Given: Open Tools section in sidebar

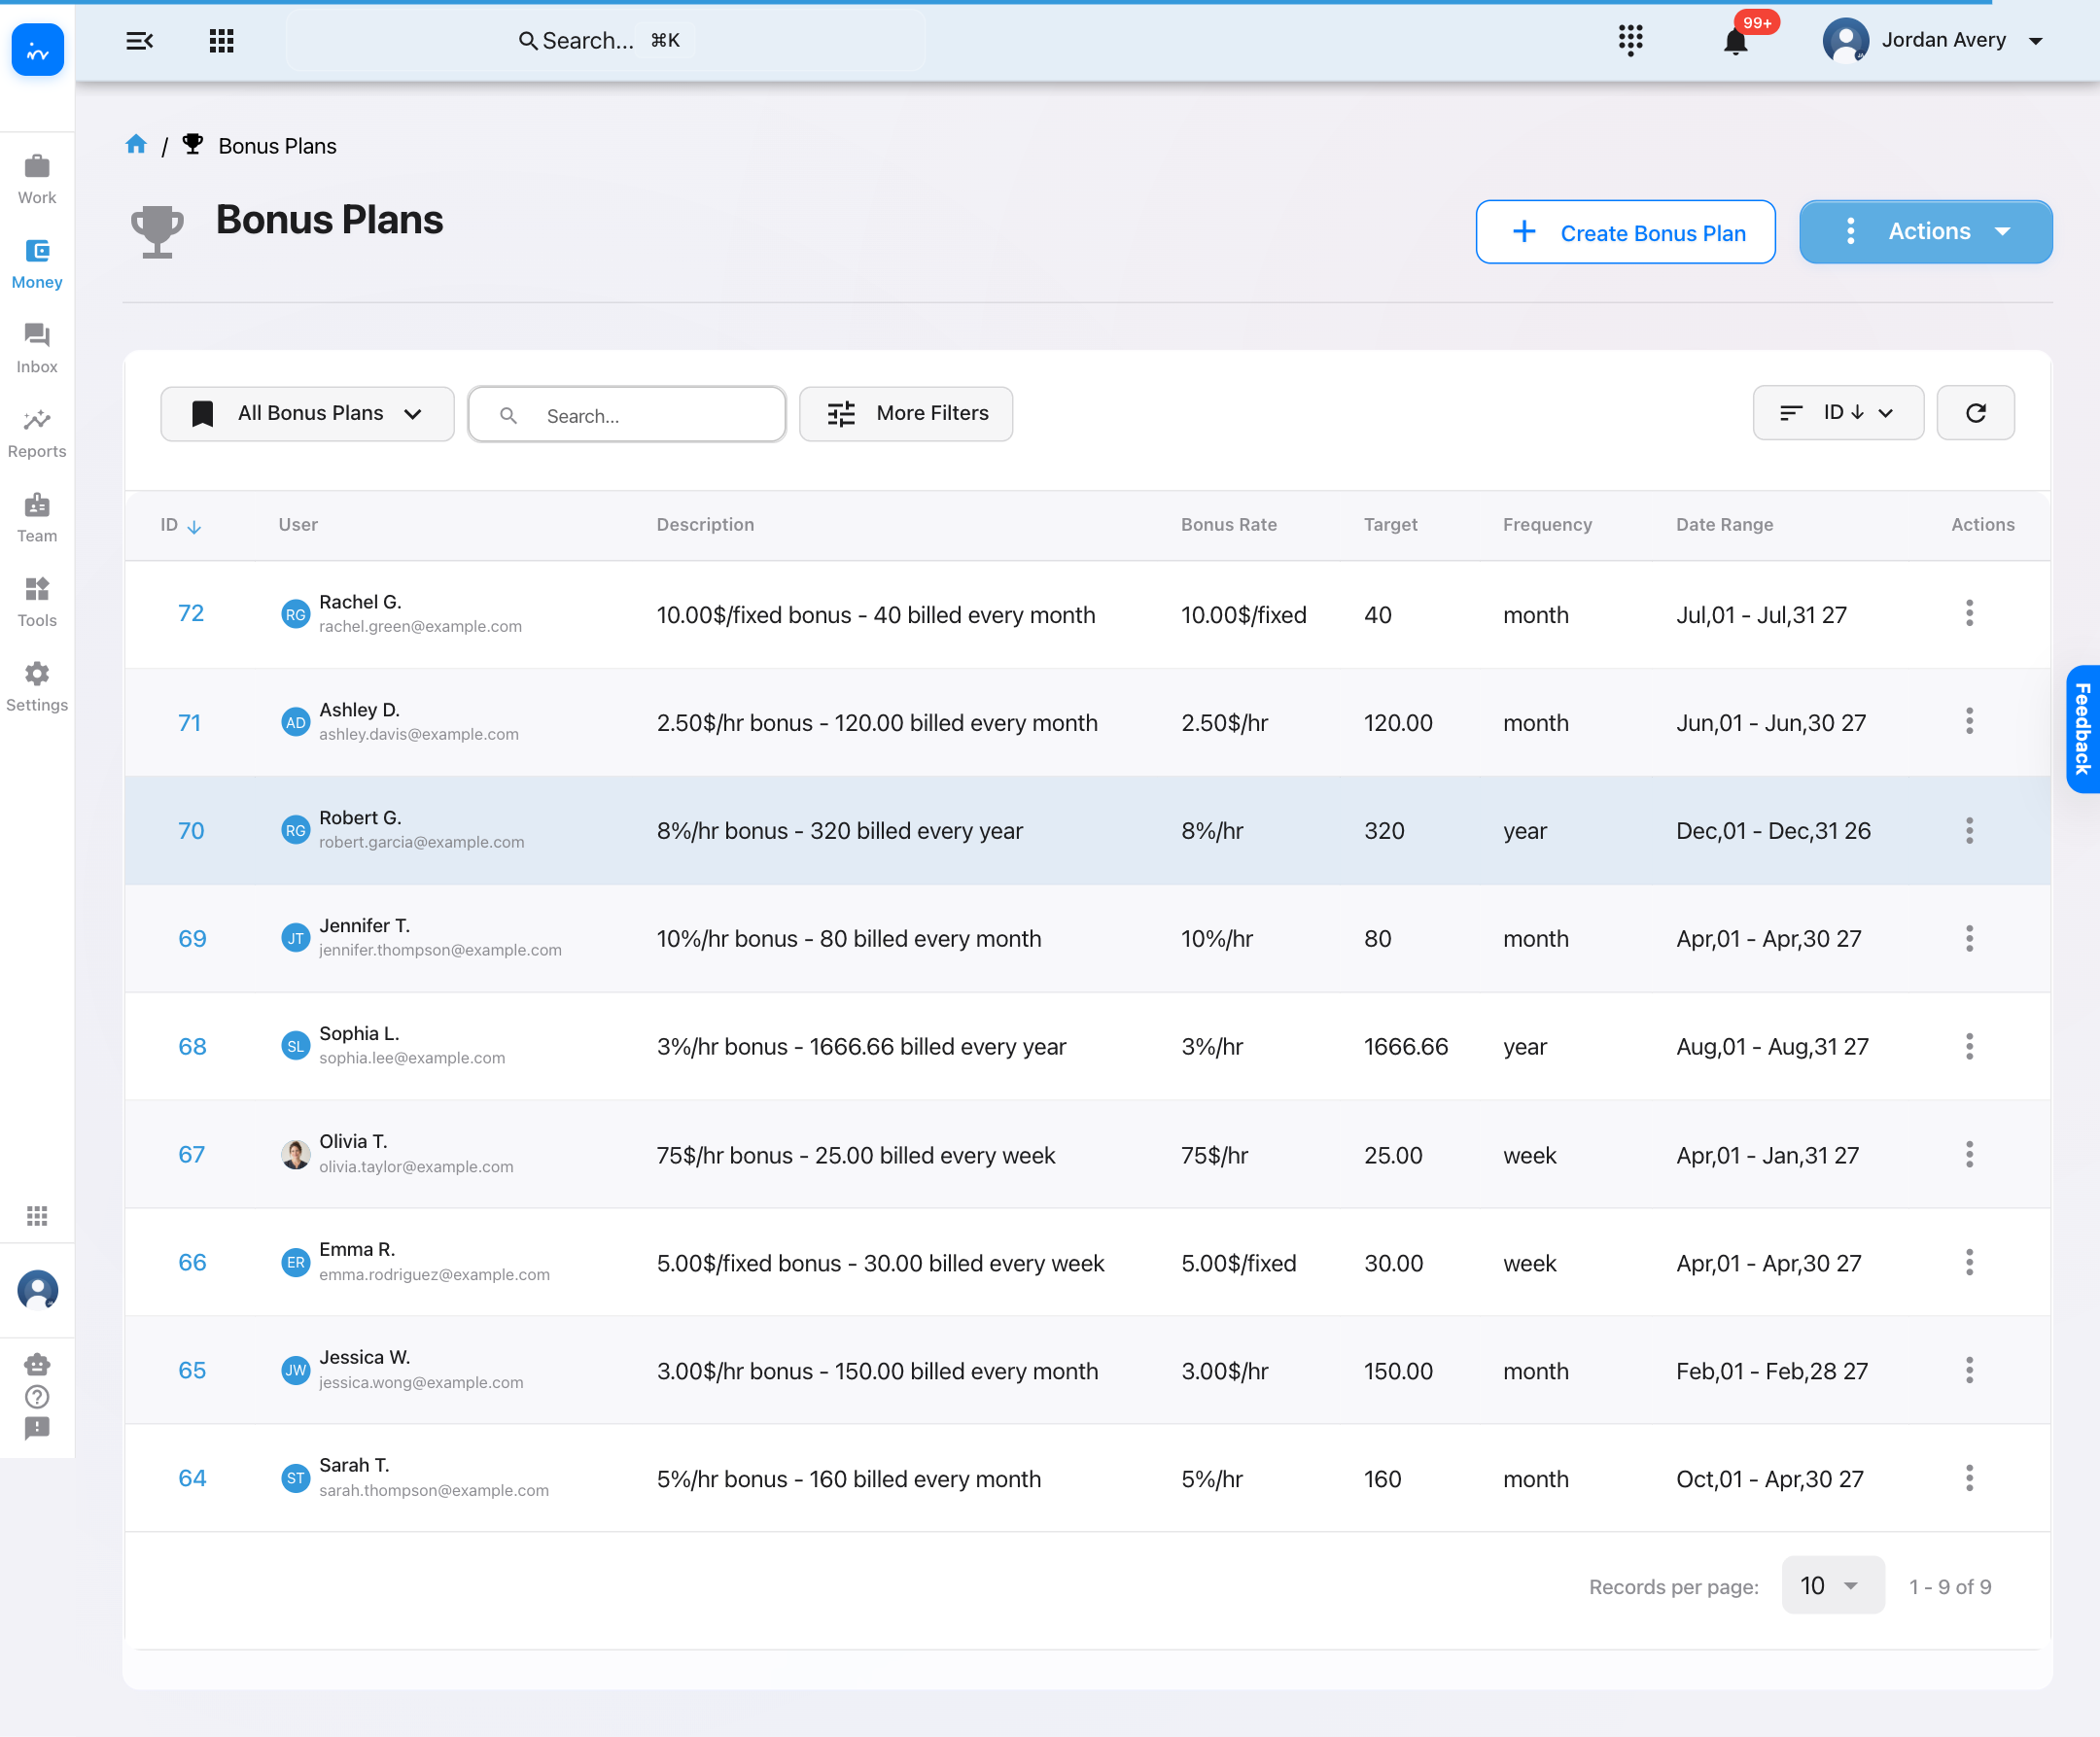Looking at the screenshot, I should 37,603.
